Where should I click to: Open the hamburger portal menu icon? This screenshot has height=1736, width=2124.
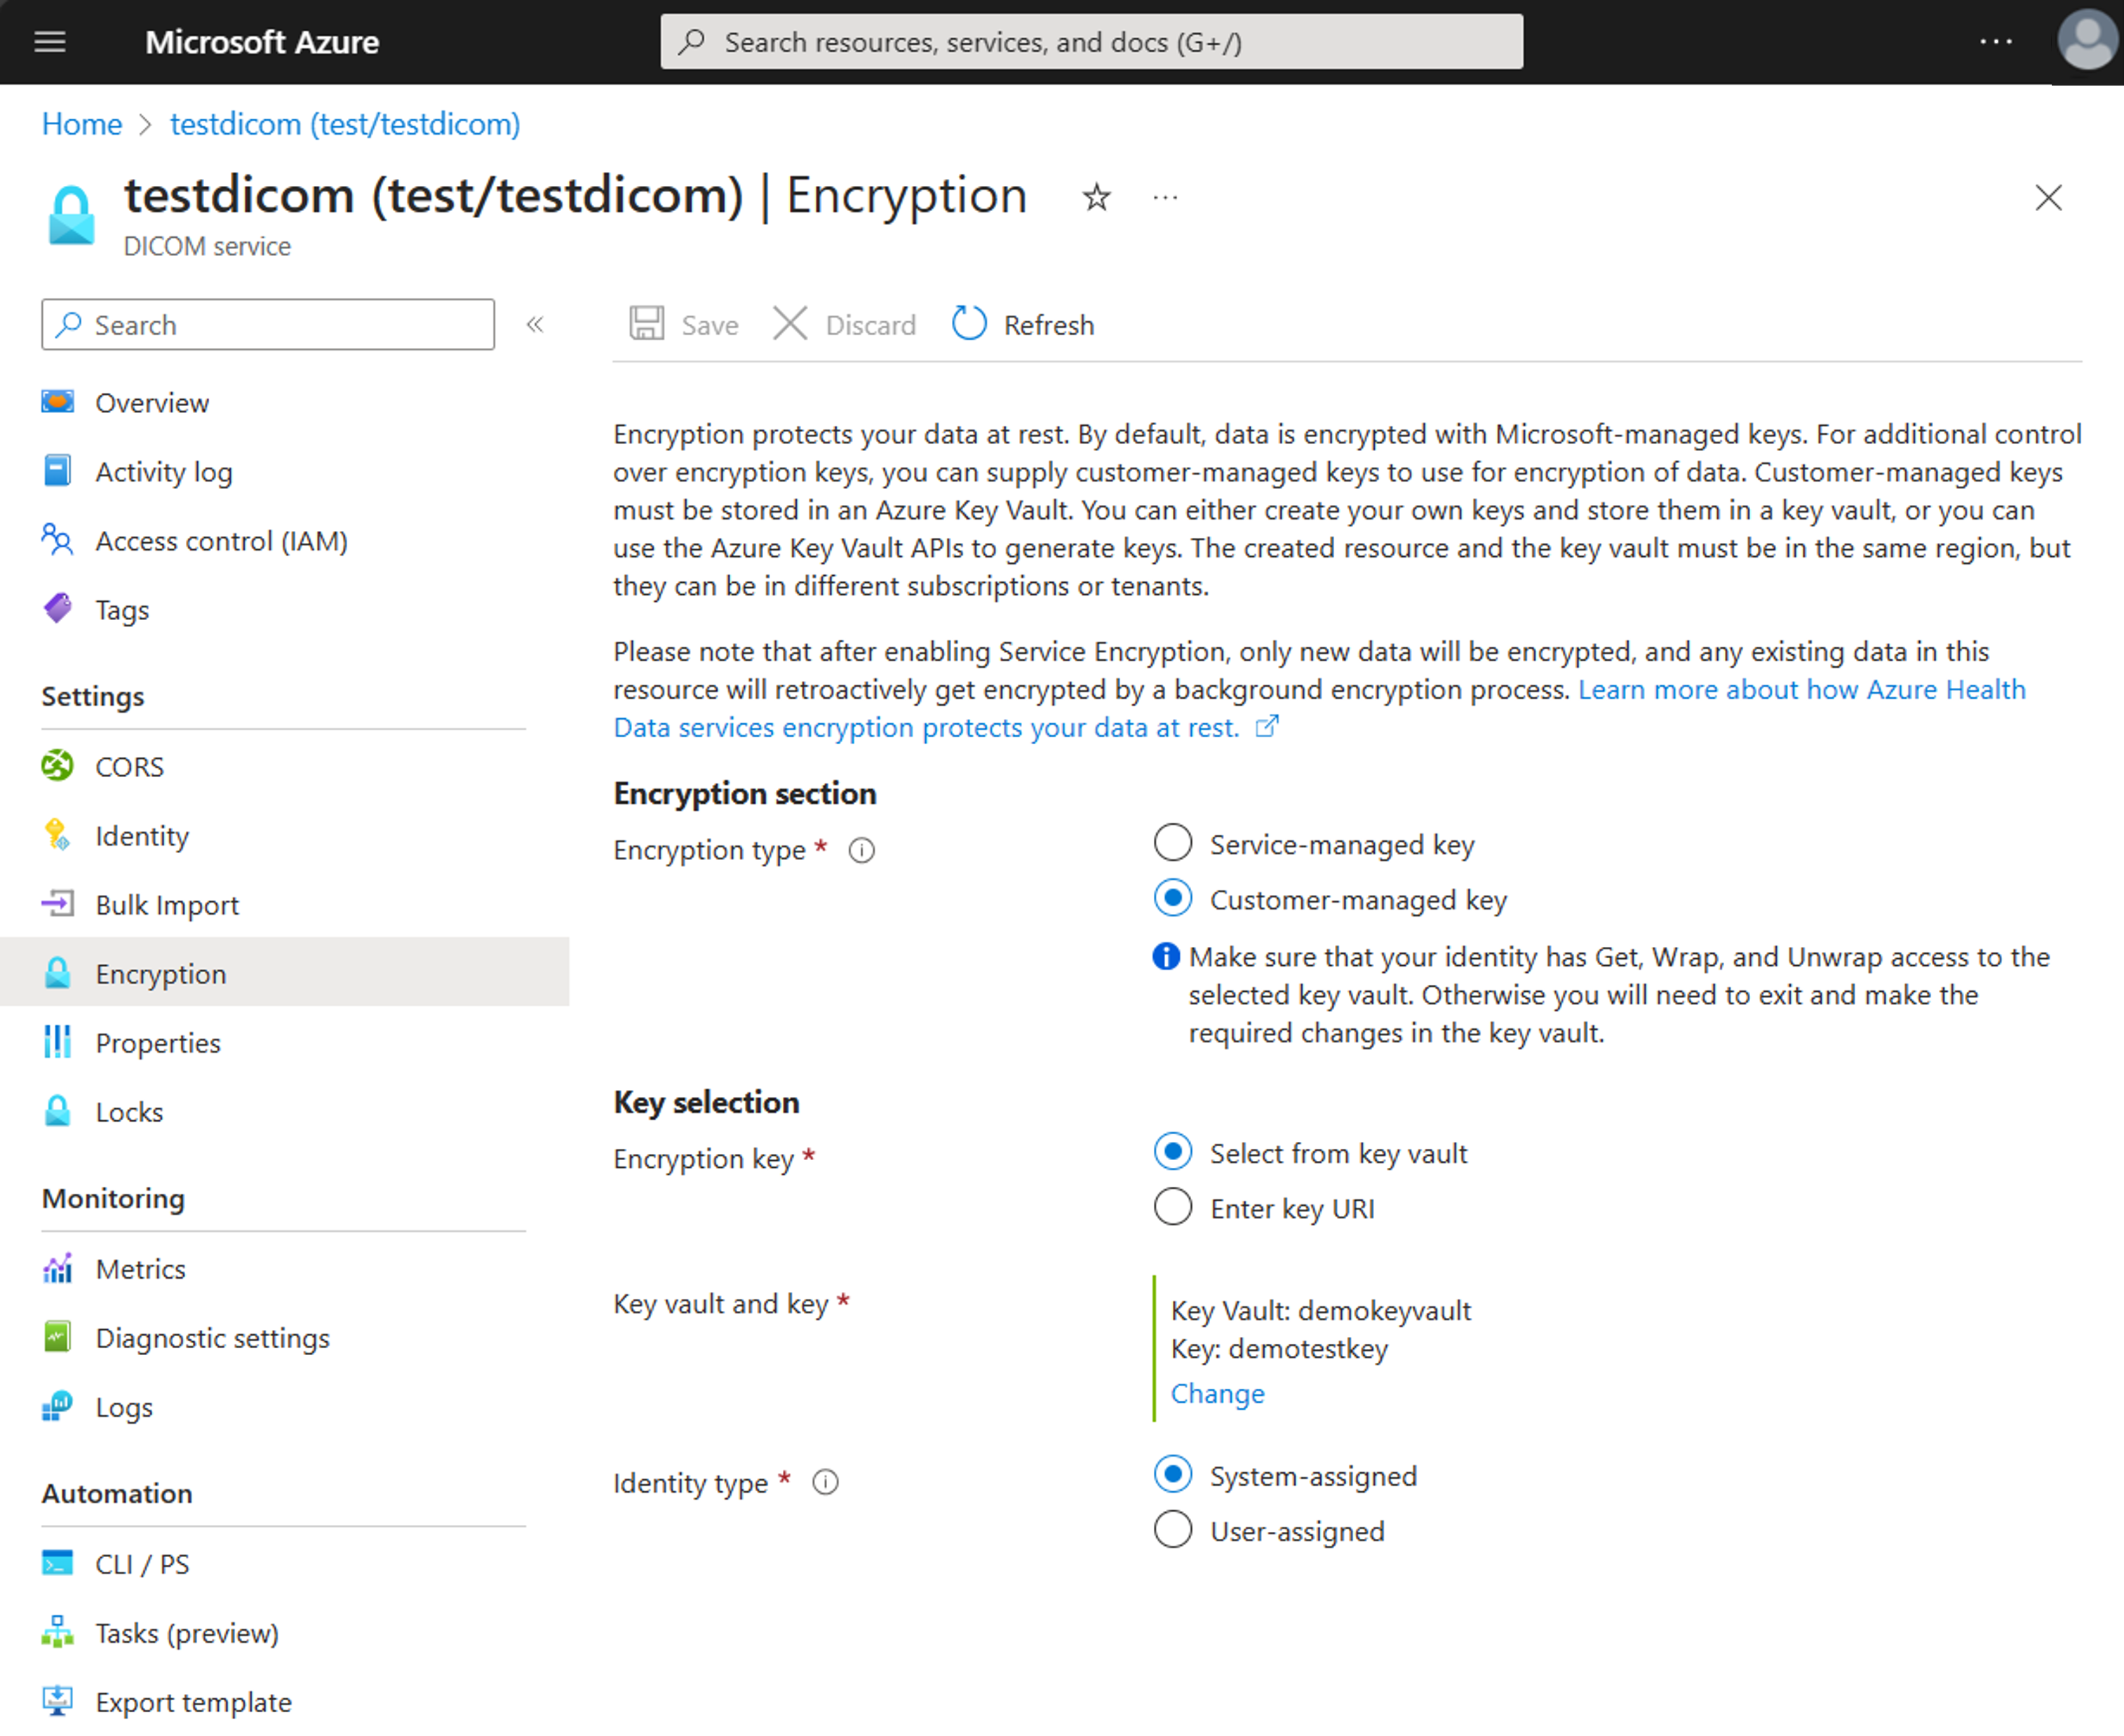pyautogui.click(x=50, y=42)
